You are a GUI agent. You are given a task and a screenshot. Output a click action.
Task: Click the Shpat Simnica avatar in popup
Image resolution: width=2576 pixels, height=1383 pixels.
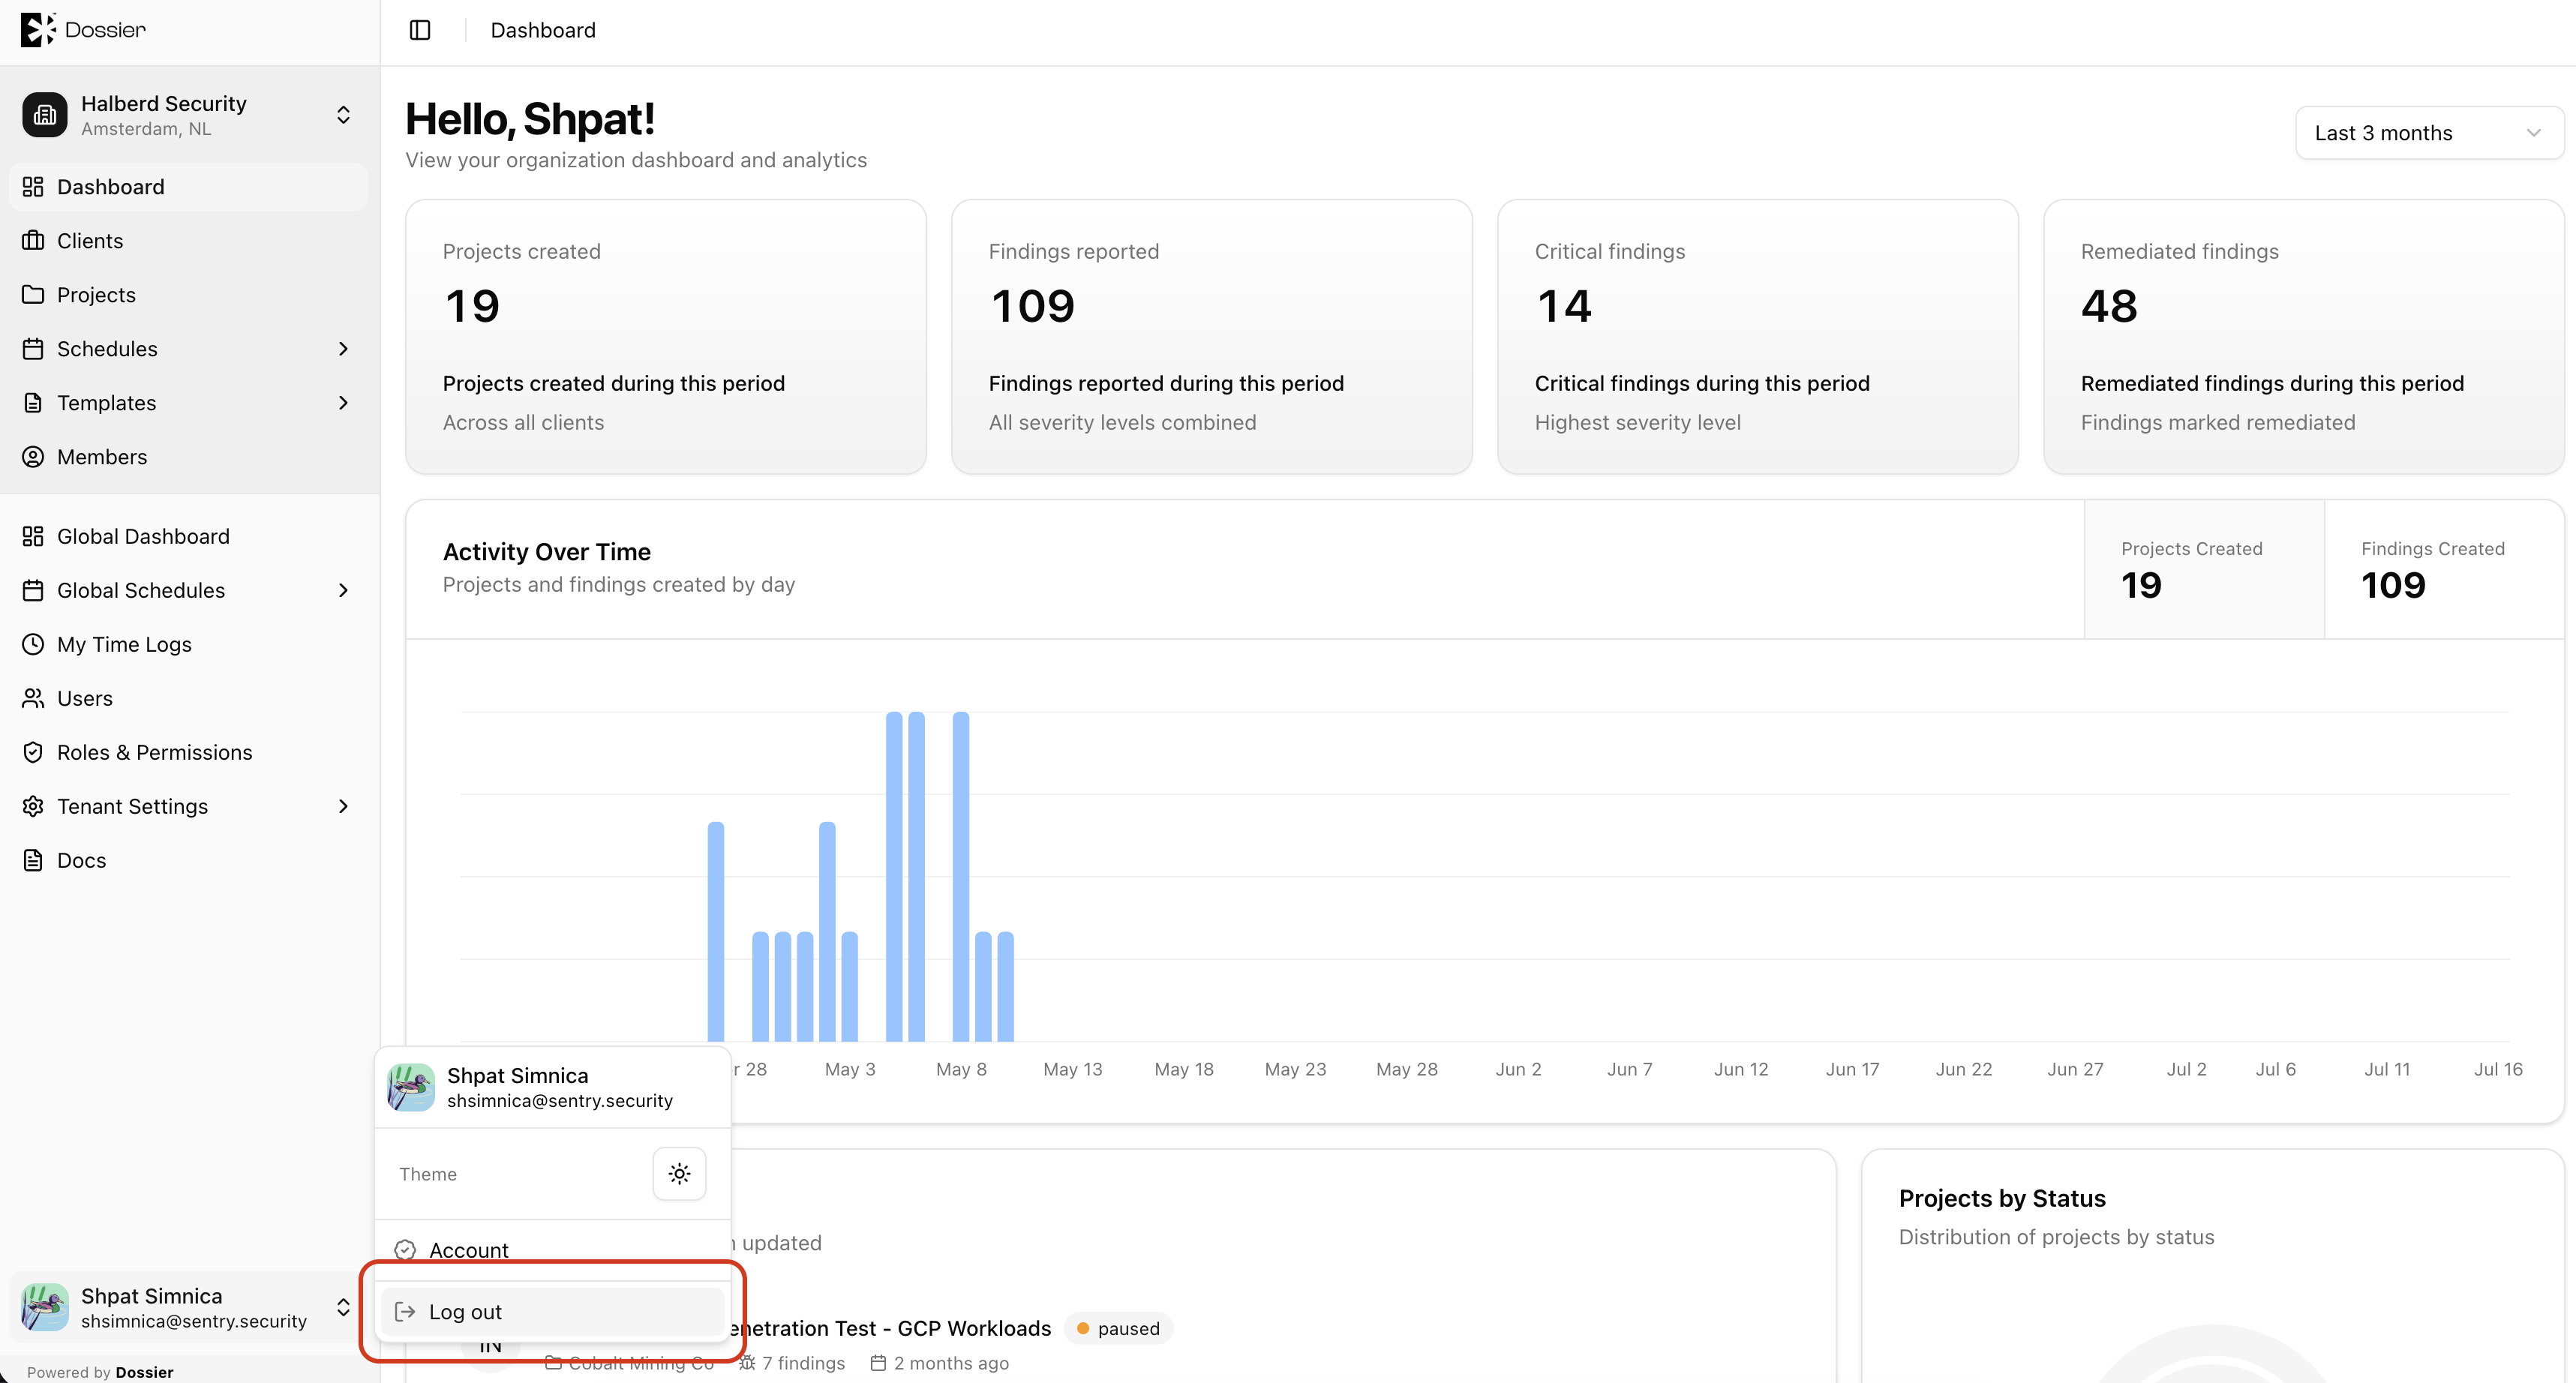tap(411, 1088)
